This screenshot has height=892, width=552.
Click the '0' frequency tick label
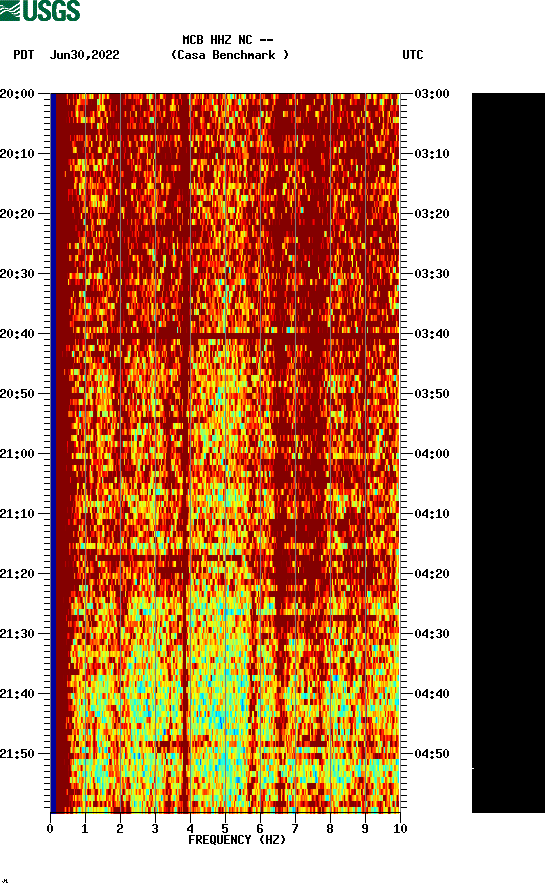[50, 829]
